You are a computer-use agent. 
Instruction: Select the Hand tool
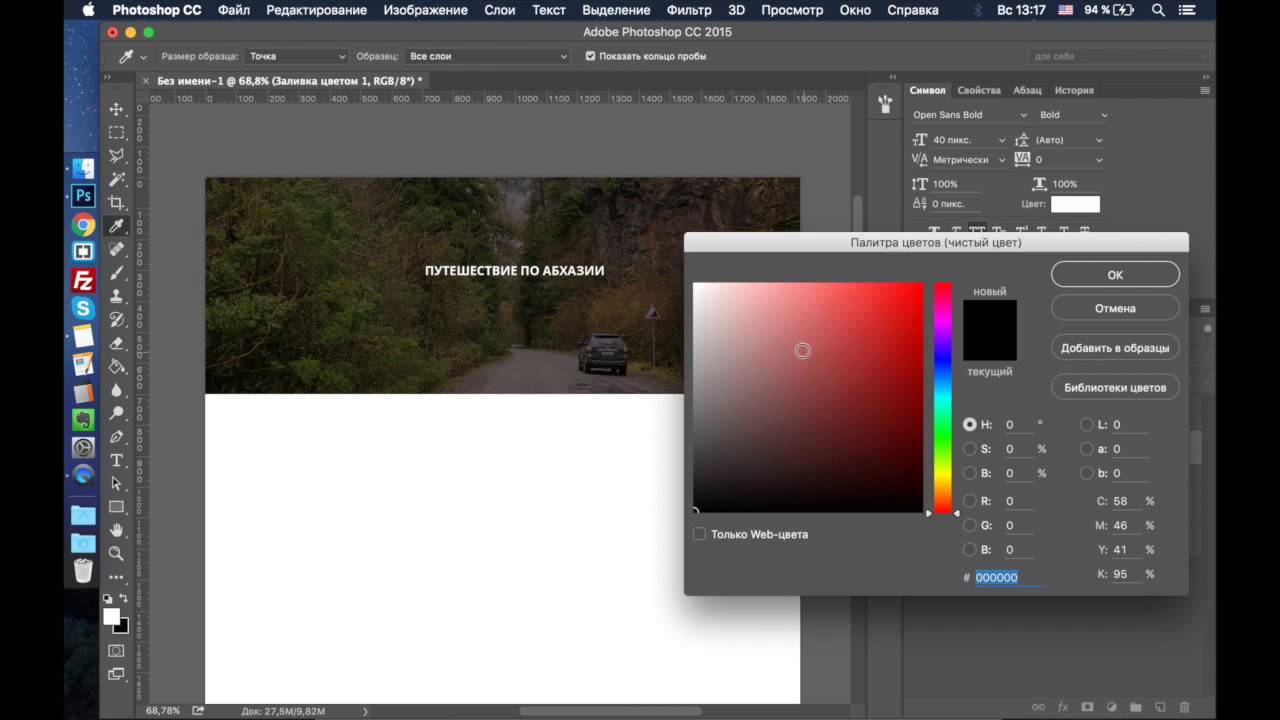[116, 530]
